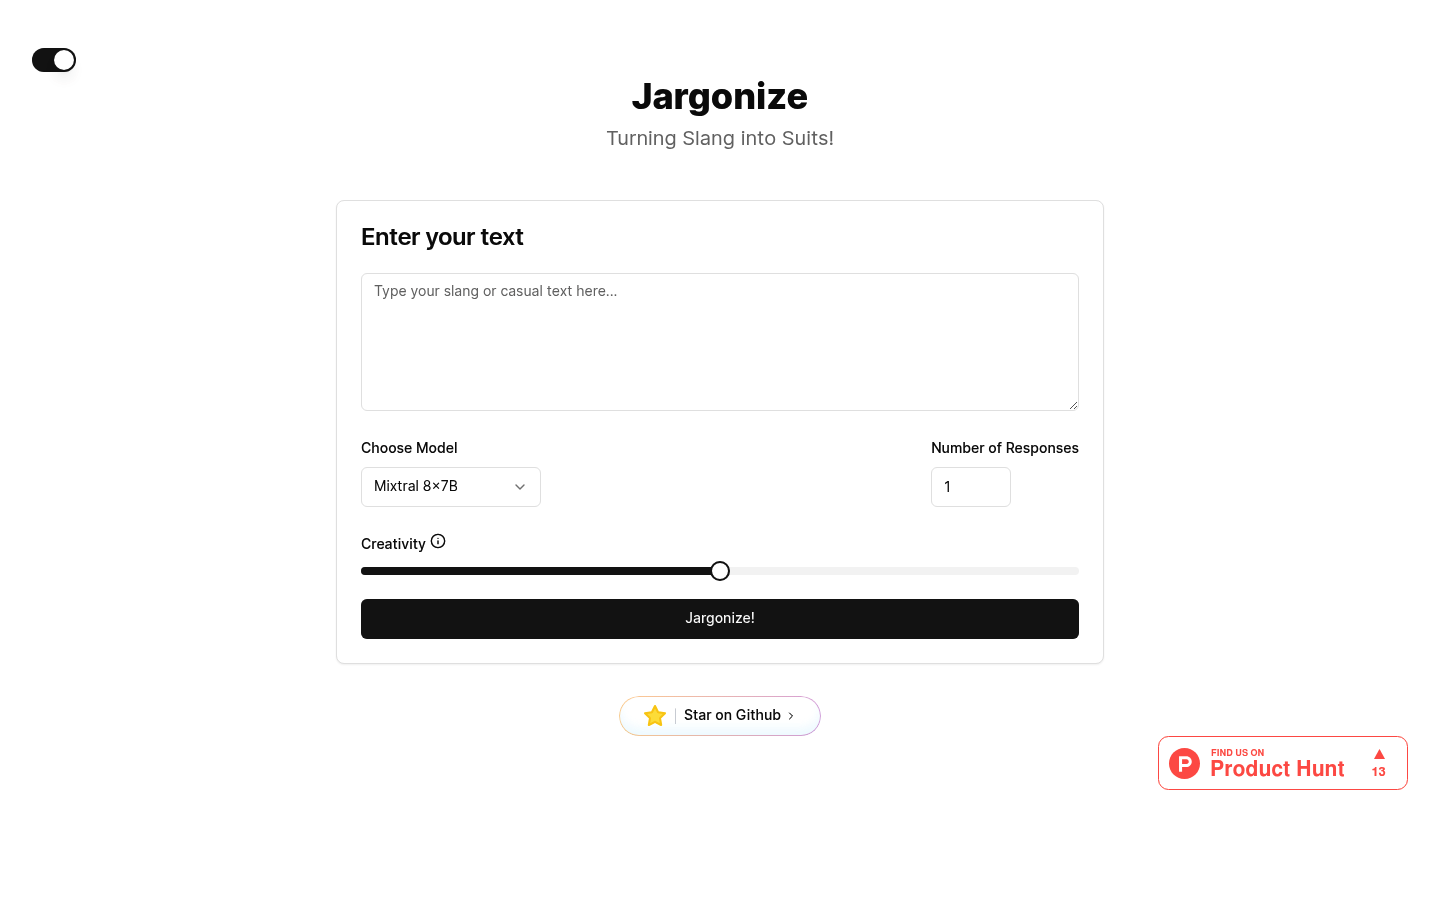Viewport: 1440px width, 900px height.
Task: Click the Product Hunt "P" logo
Action: point(1184,762)
